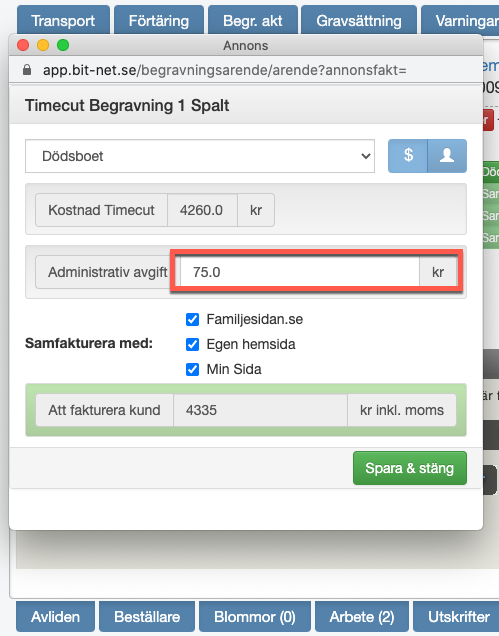Open the Förtäring tab
The height and width of the screenshot is (636, 499).
click(159, 20)
